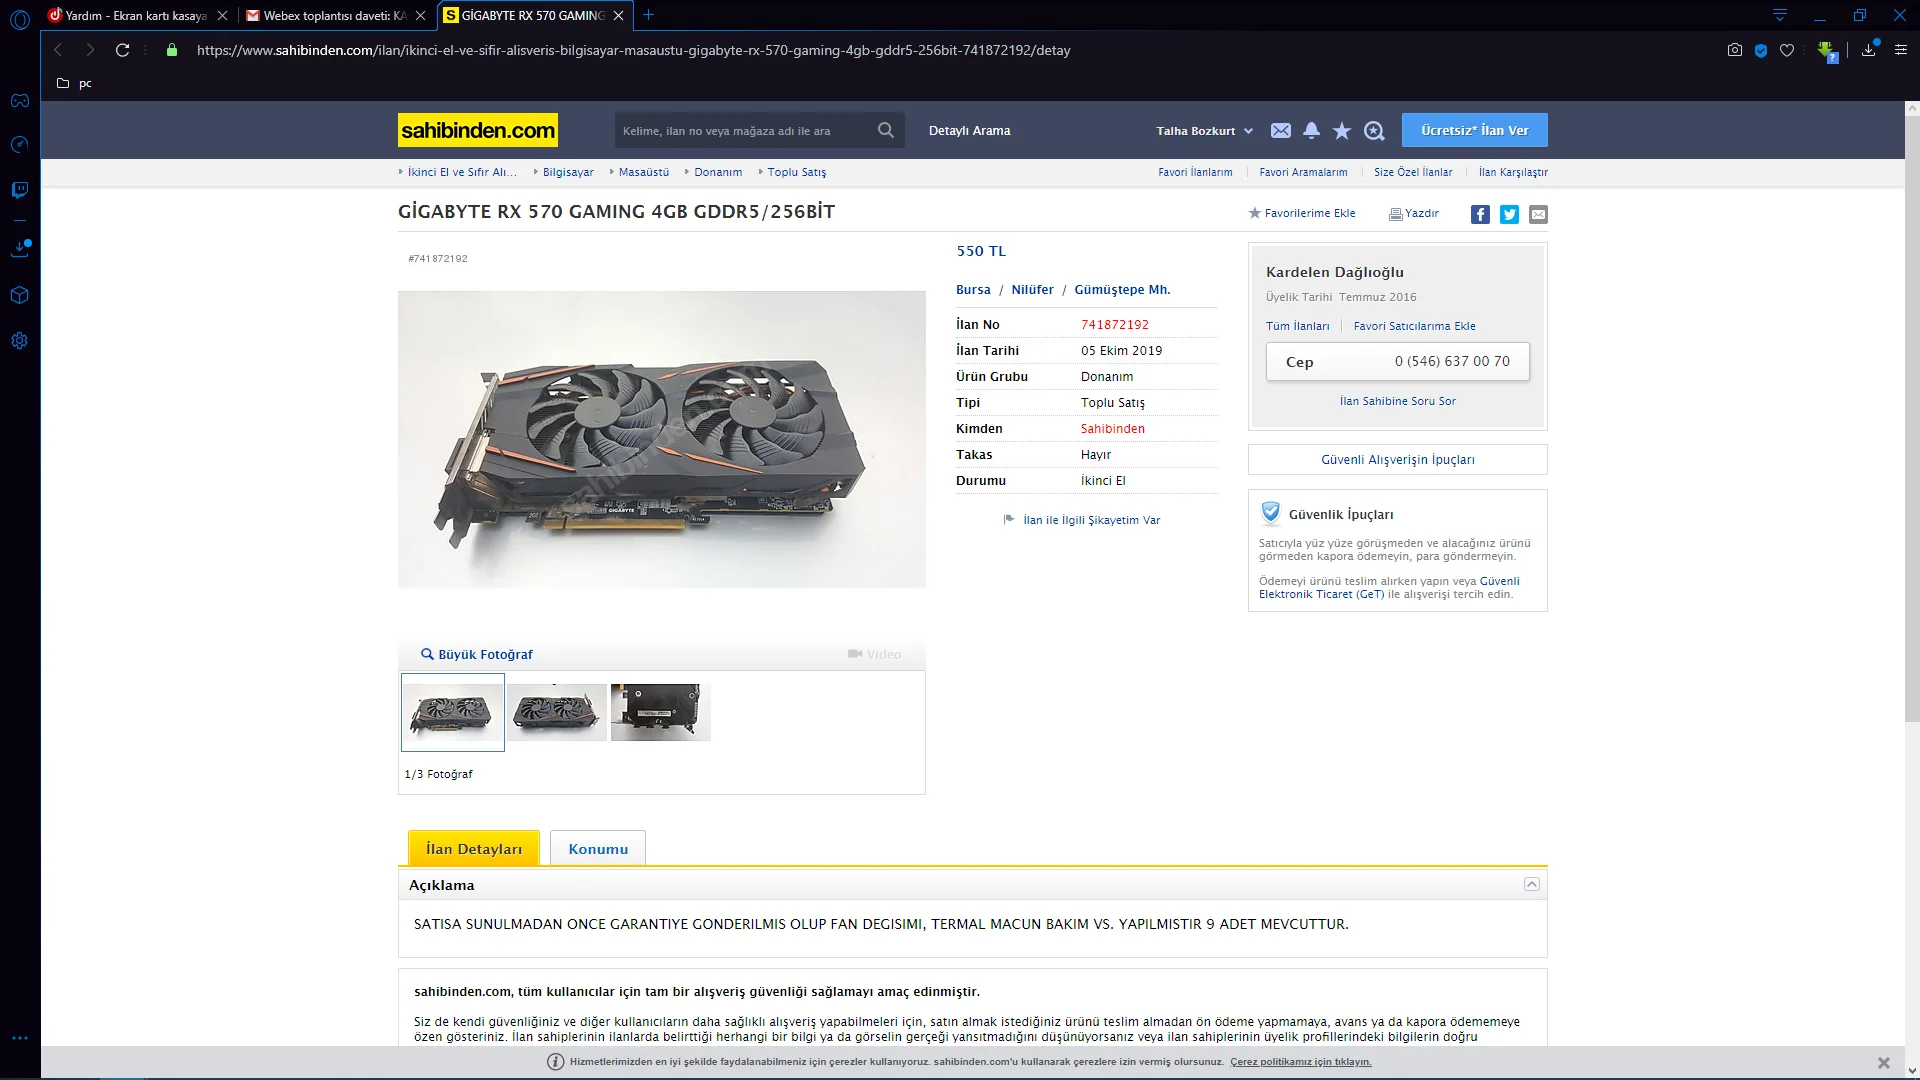Toggle the bookmark heart in address bar
This screenshot has width=1920, height=1080.
(1787, 50)
